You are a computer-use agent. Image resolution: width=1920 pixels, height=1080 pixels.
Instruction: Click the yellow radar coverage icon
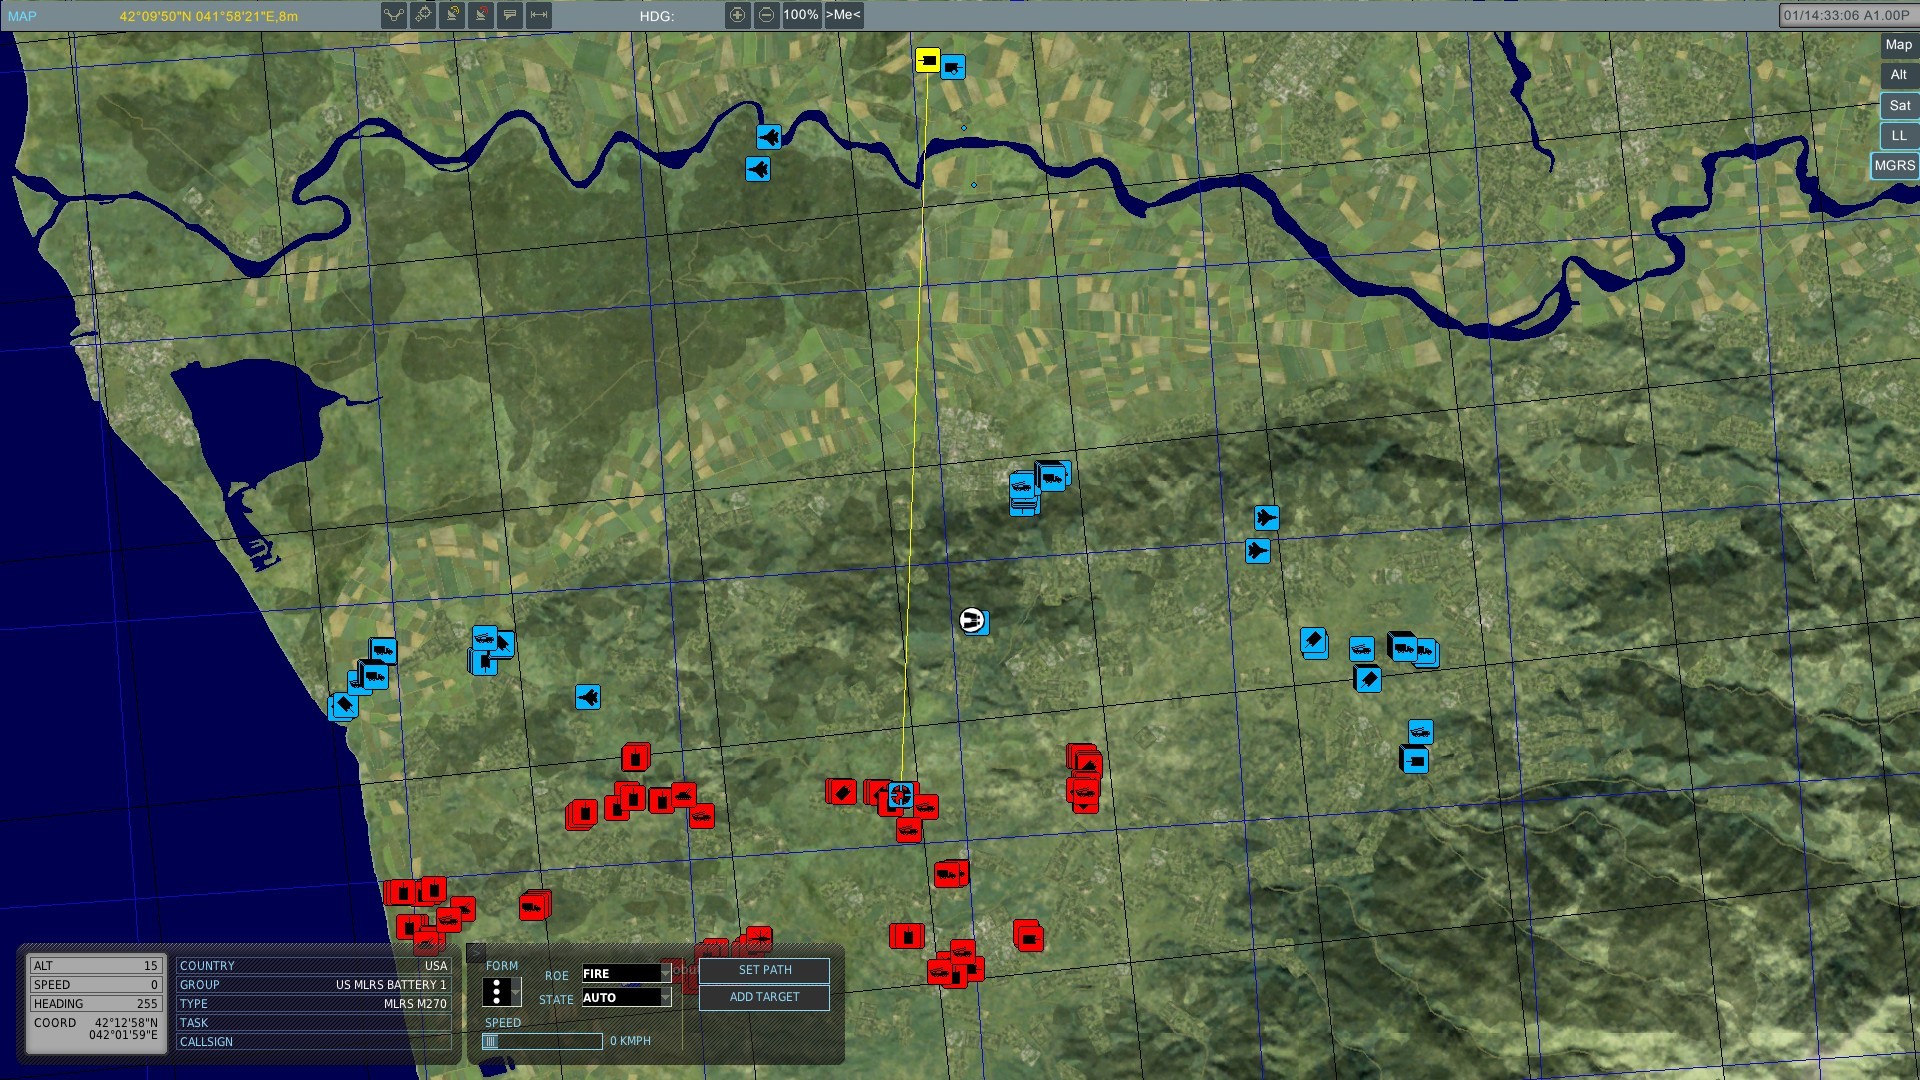452,15
